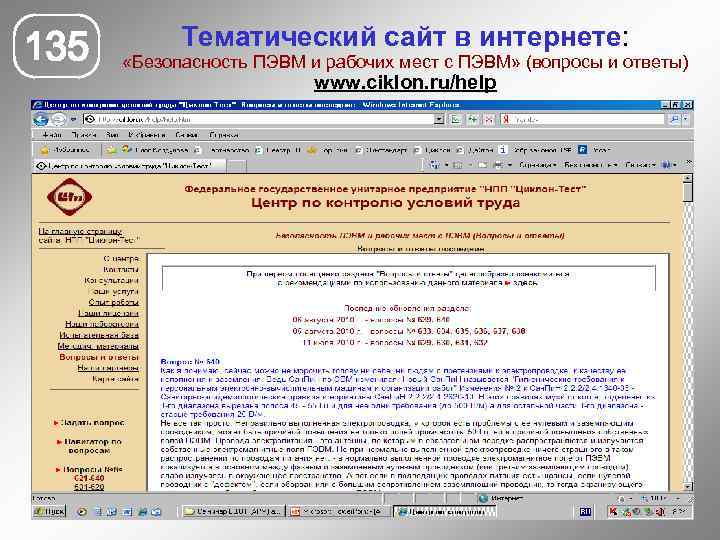Screen dimensions: 720x540
Task: Click the Цикпон-Тест red diamond logo
Action: pos(69,197)
